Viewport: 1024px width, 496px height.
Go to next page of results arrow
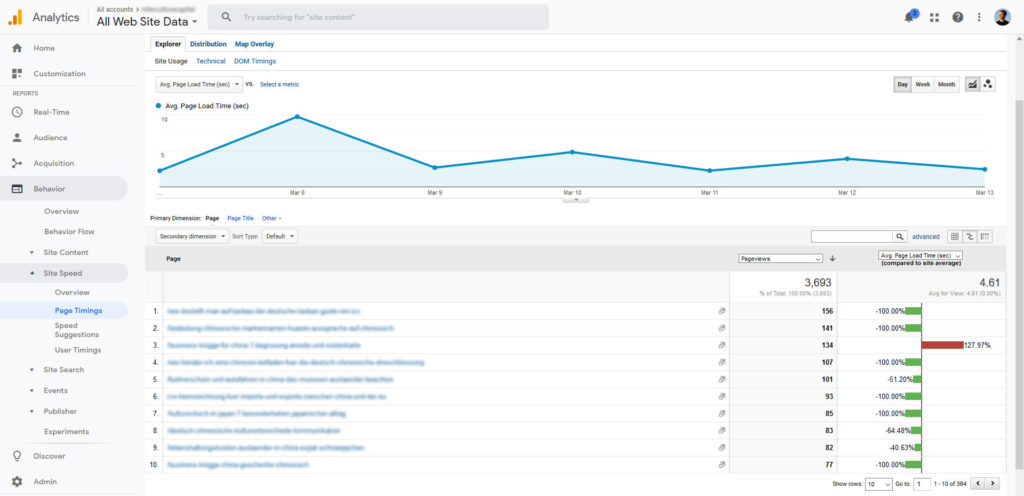coord(993,484)
